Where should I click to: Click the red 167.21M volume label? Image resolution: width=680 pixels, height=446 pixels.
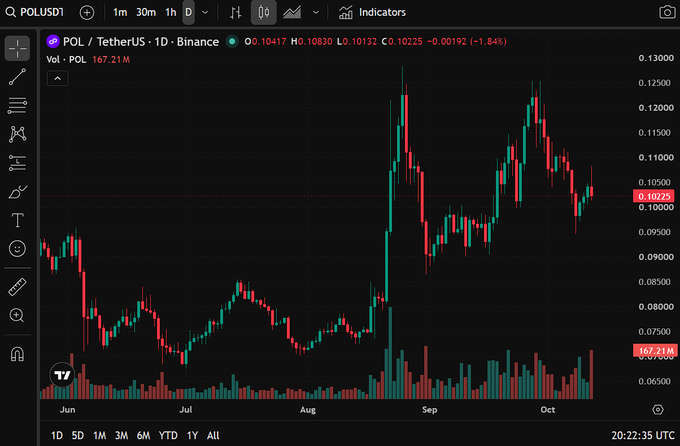tap(655, 350)
